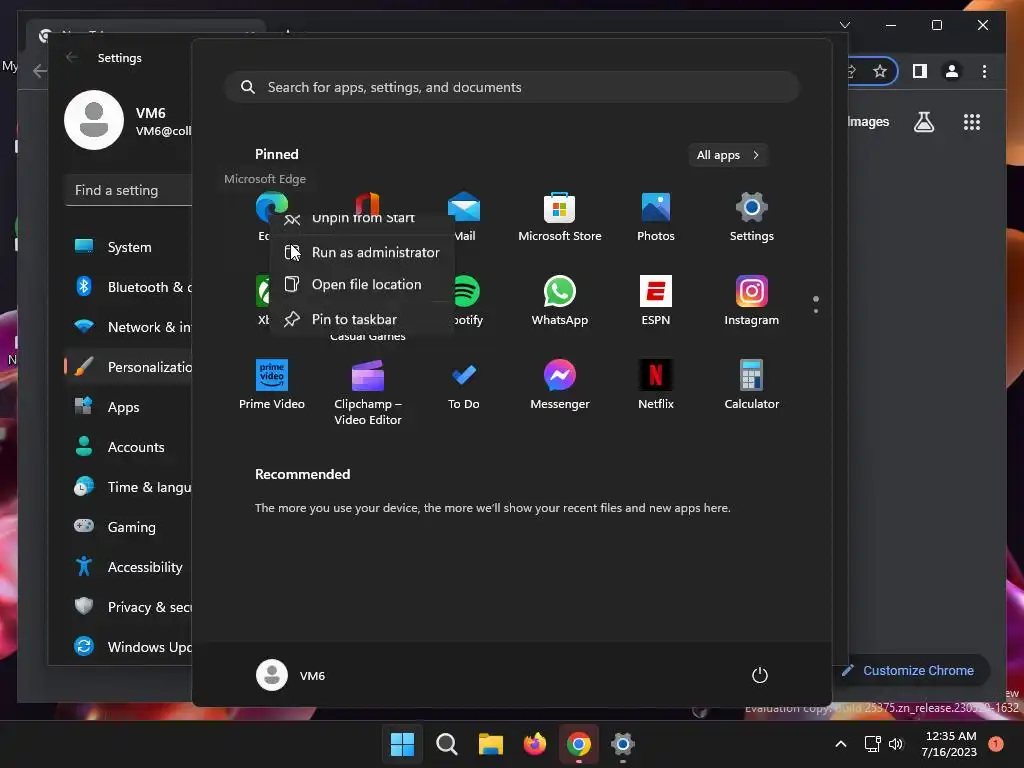Open Bluetooth & devices settings
1024x768 pixels.
point(129,287)
